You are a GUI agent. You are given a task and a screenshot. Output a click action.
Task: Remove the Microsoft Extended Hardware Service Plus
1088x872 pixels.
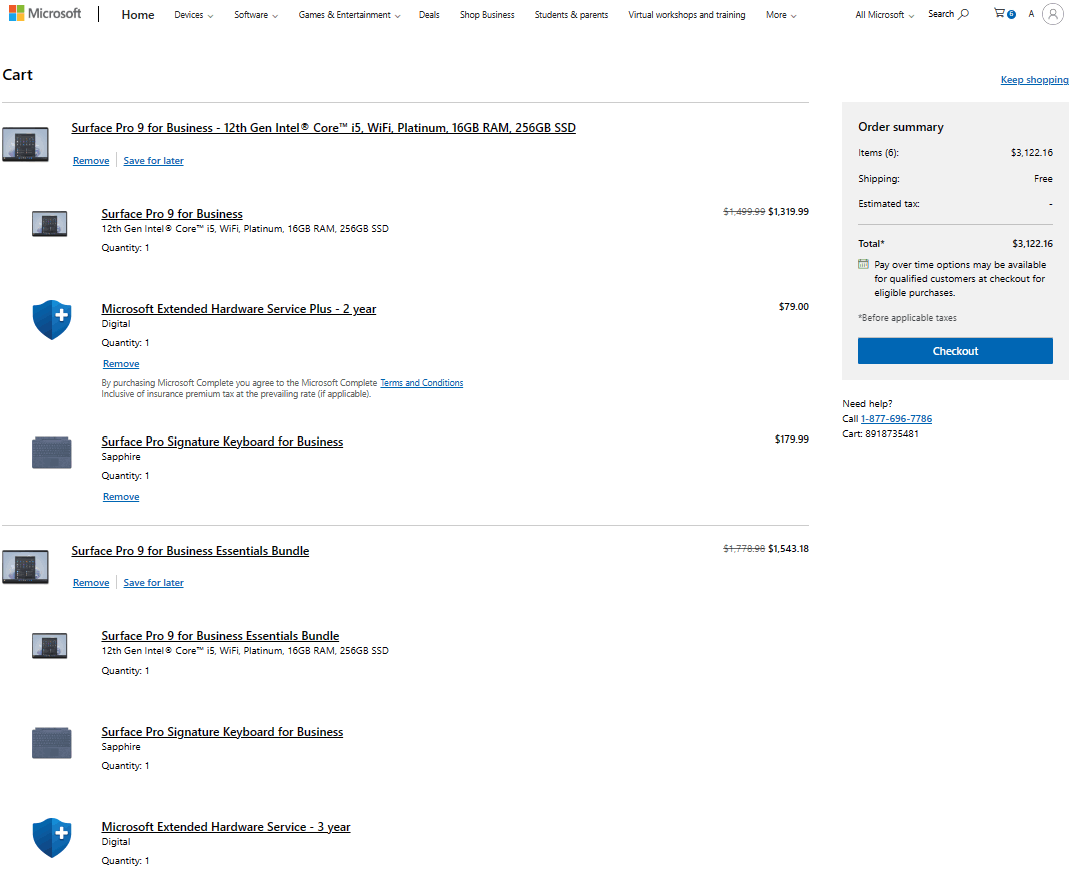(x=120, y=363)
